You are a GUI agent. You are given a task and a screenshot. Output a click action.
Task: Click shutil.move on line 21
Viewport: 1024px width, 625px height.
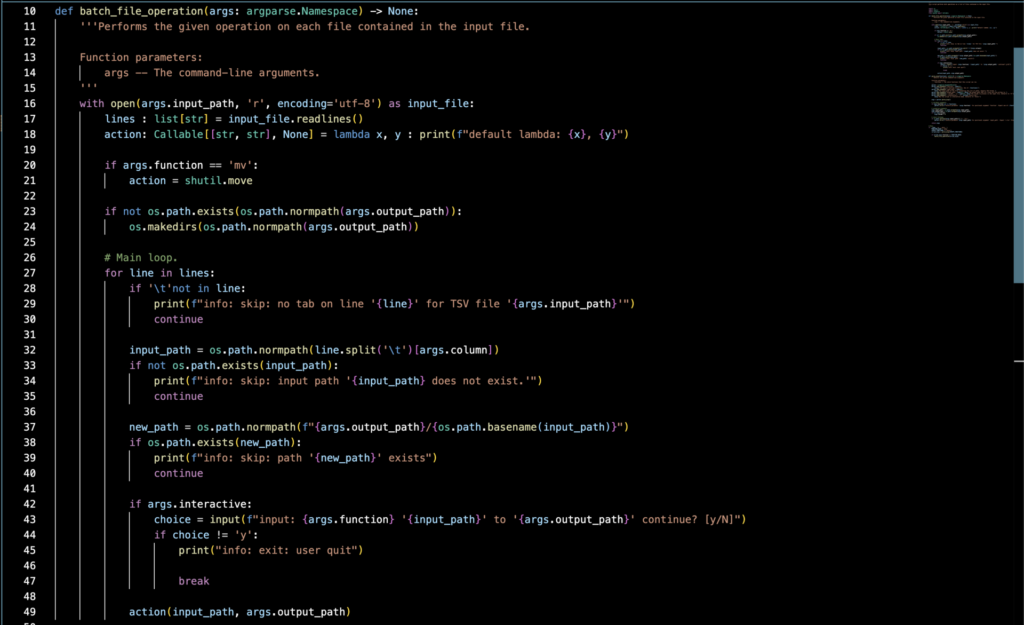[218, 181]
